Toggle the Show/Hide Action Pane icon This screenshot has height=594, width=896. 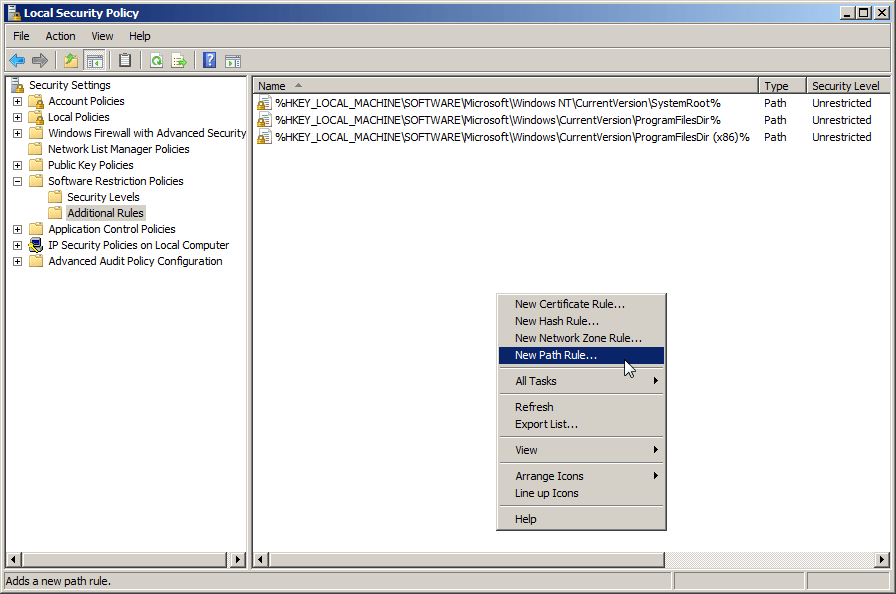coord(233,61)
